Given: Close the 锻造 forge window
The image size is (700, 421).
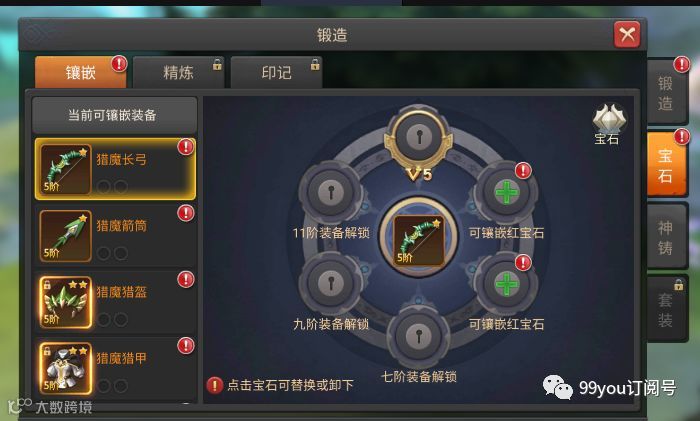Looking at the screenshot, I should (627, 34).
